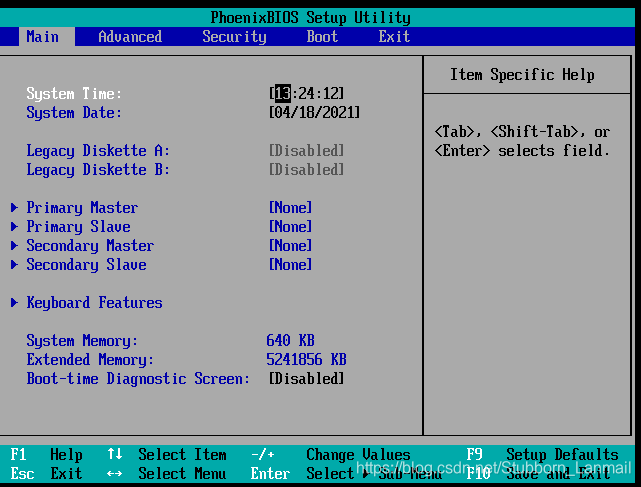Click the F9 Setup Defaults hint
Screen dimensions: 641x487
coord(542,455)
